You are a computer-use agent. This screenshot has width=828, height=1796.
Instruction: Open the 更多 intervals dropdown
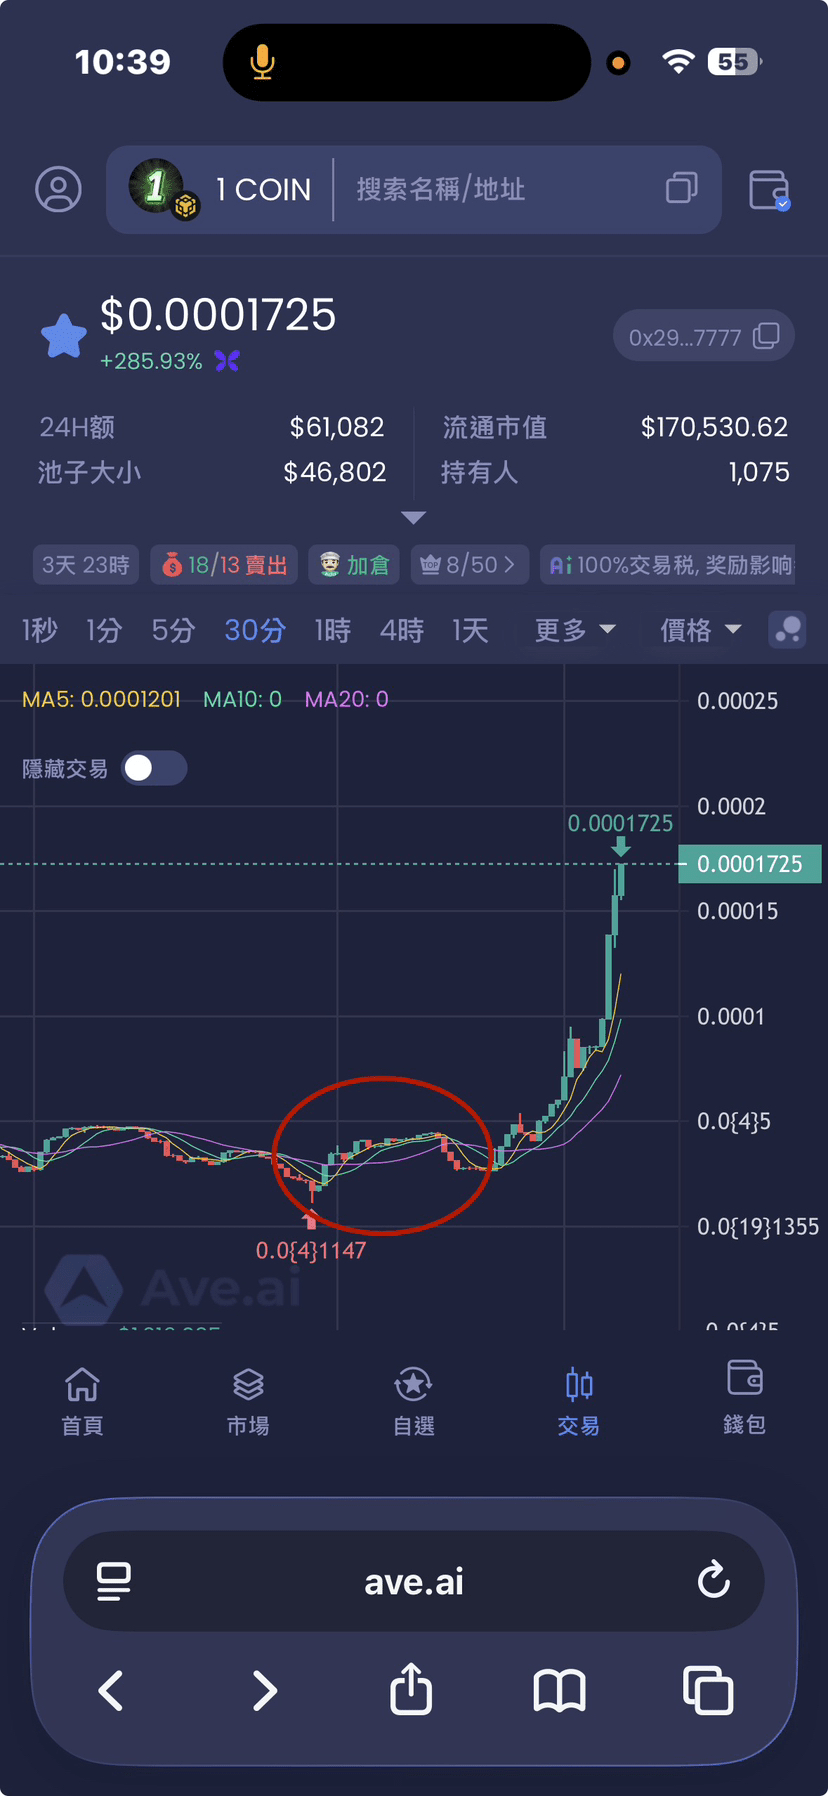pyautogui.click(x=575, y=630)
